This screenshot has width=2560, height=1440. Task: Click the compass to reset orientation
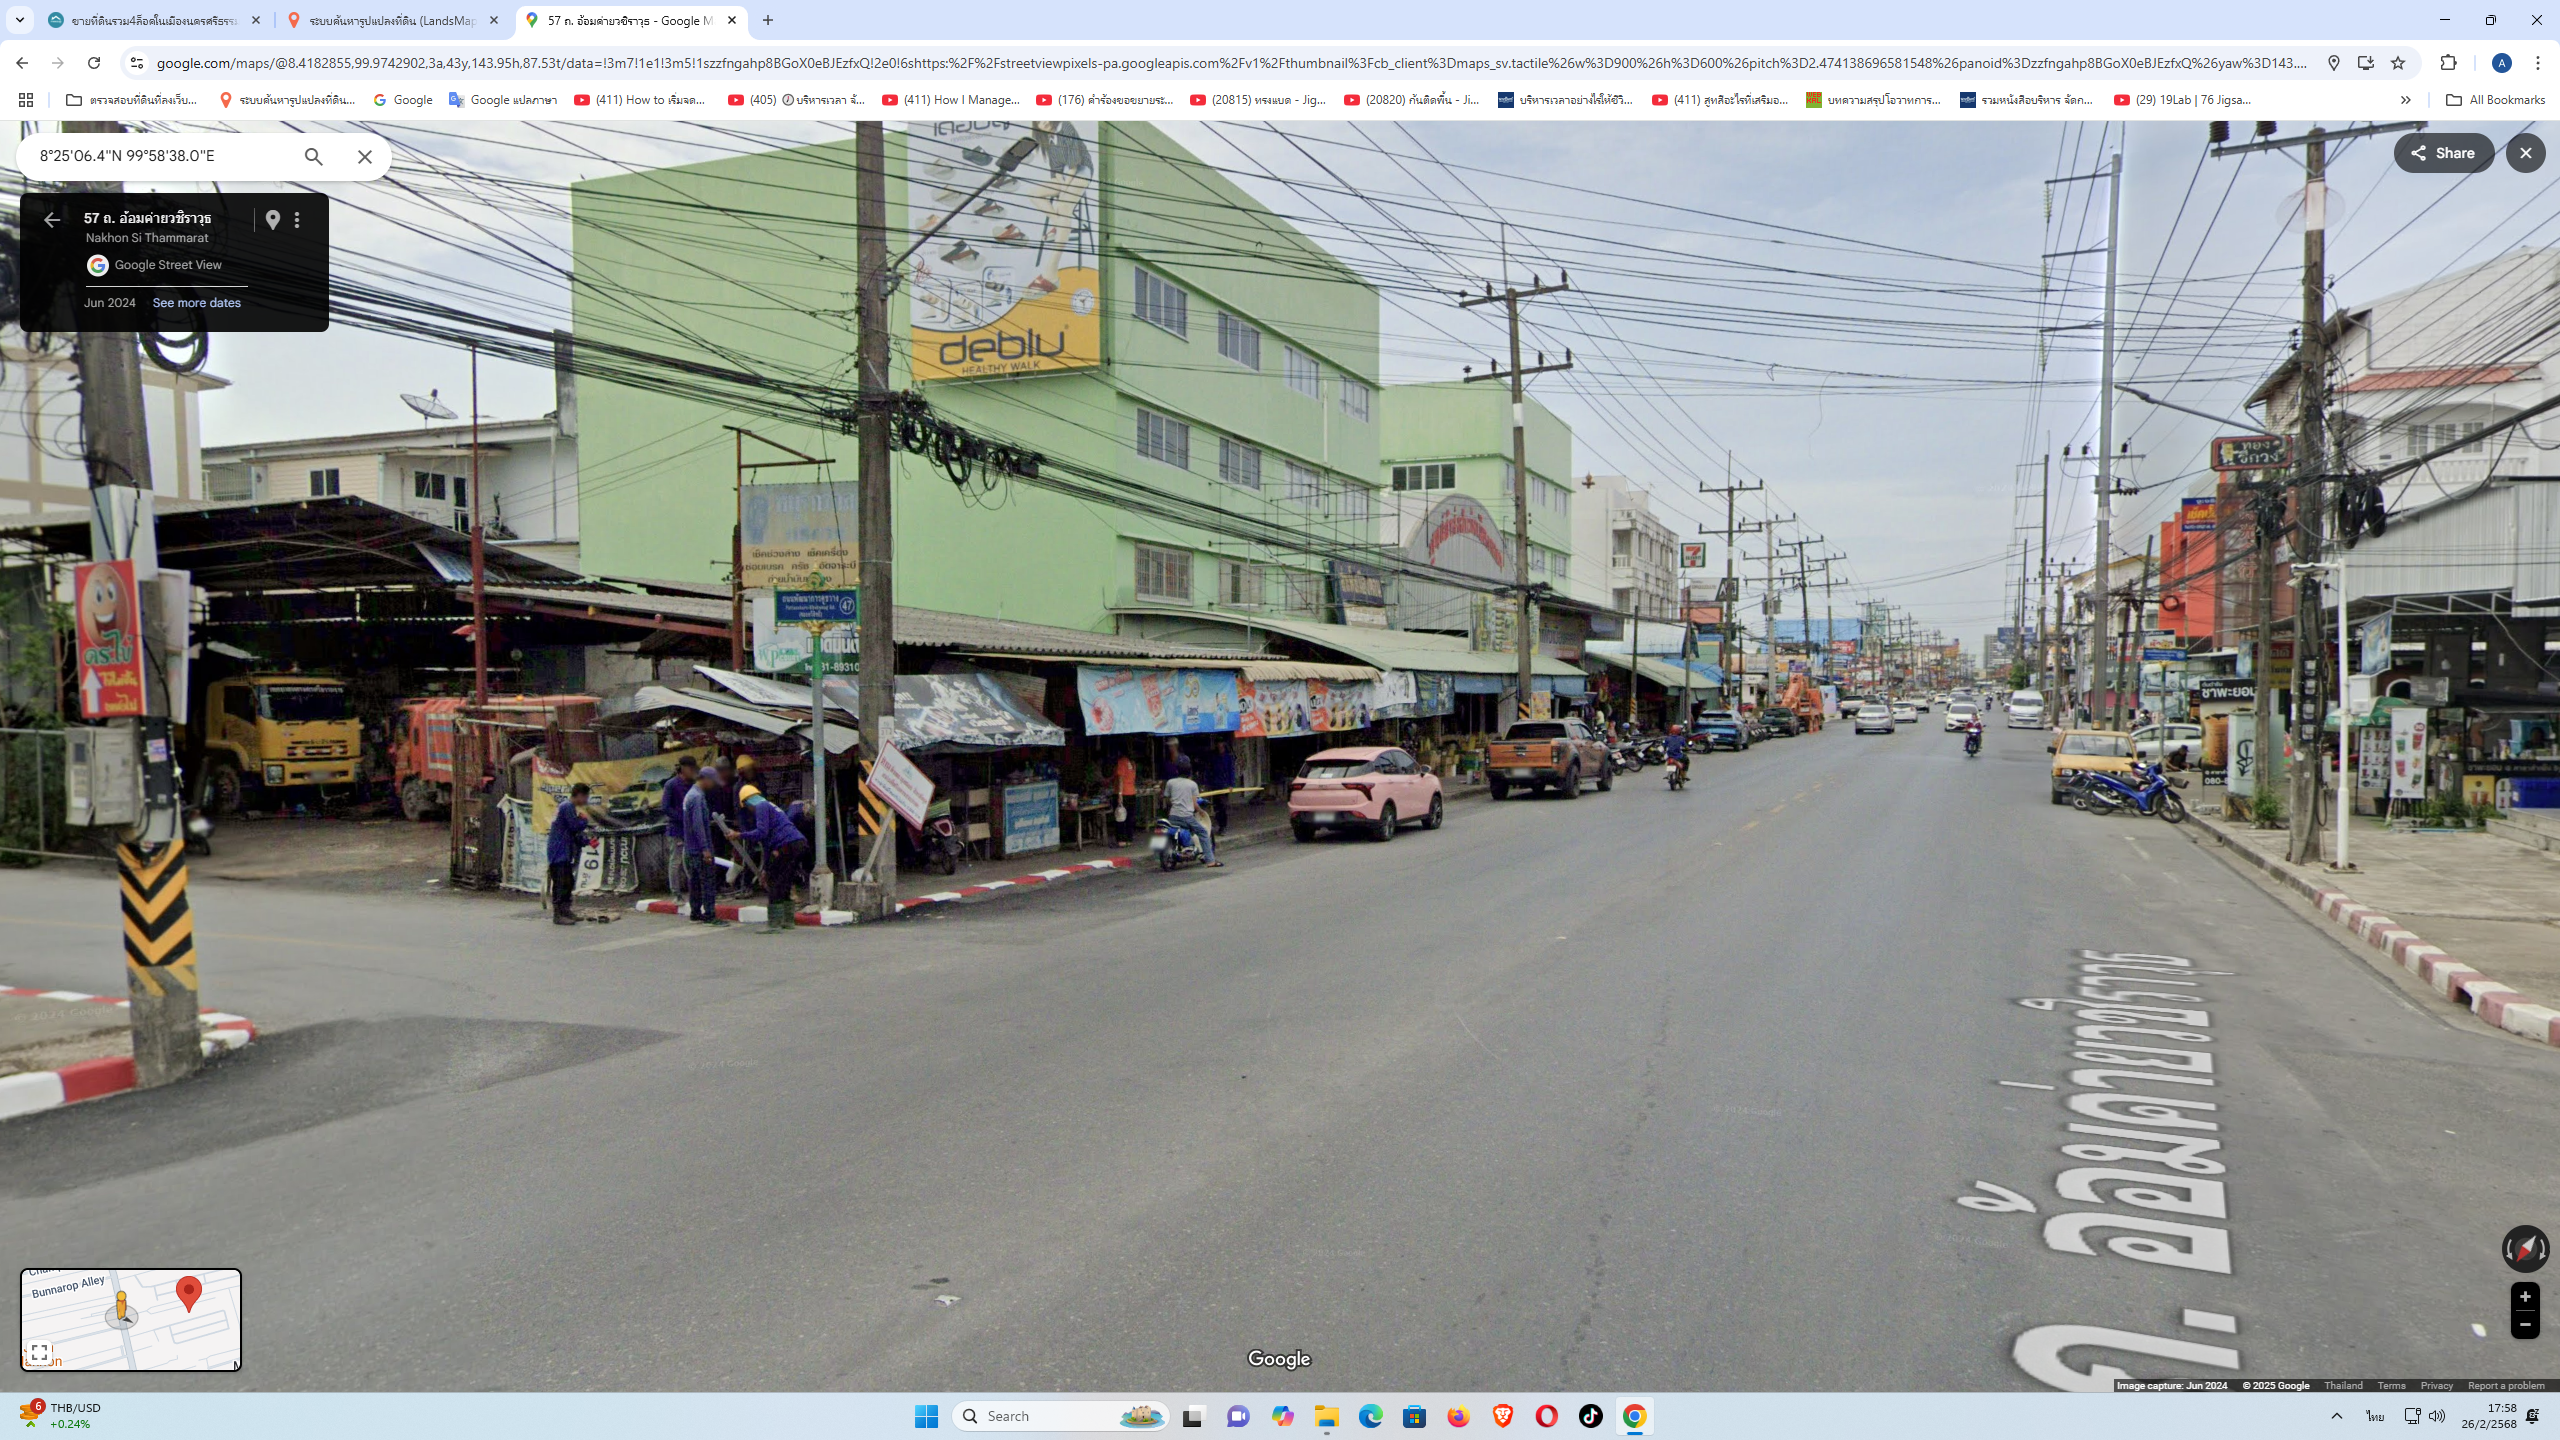pyautogui.click(x=2525, y=1248)
